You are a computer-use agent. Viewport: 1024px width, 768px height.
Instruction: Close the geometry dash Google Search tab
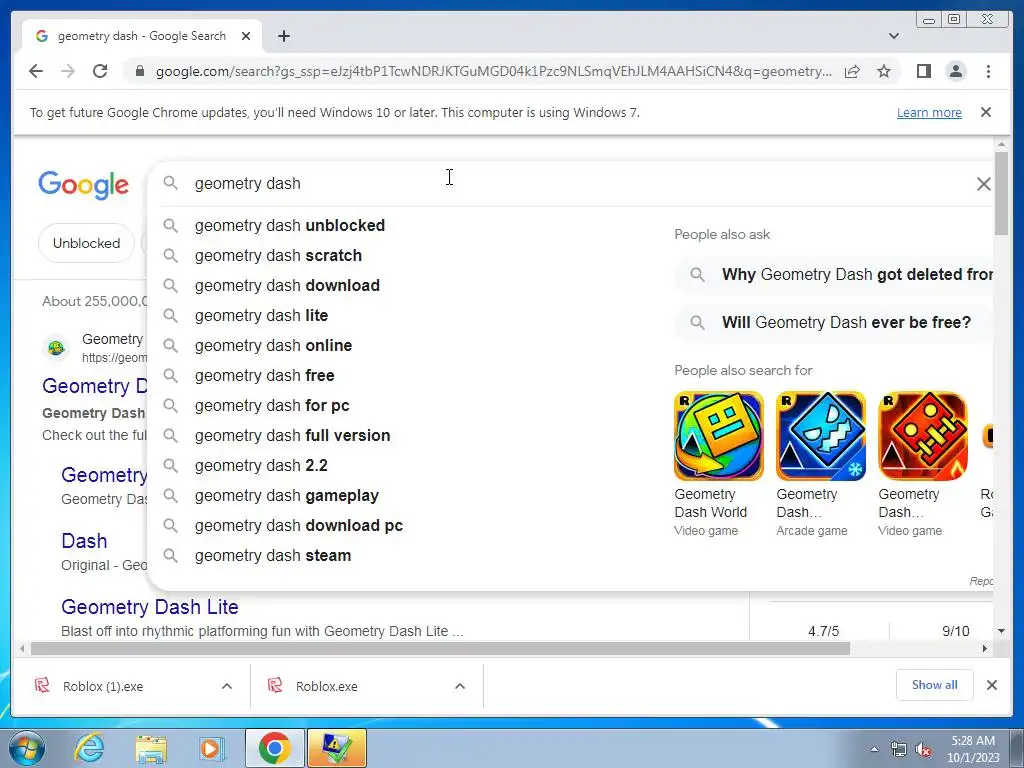(x=246, y=36)
